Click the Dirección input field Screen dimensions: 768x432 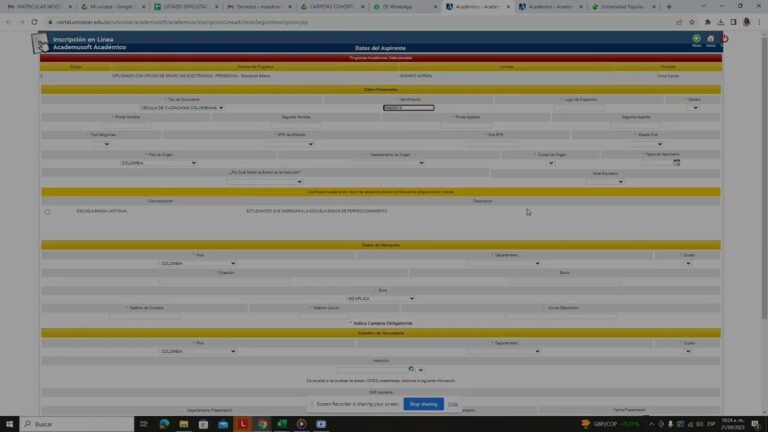[x=224, y=281]
